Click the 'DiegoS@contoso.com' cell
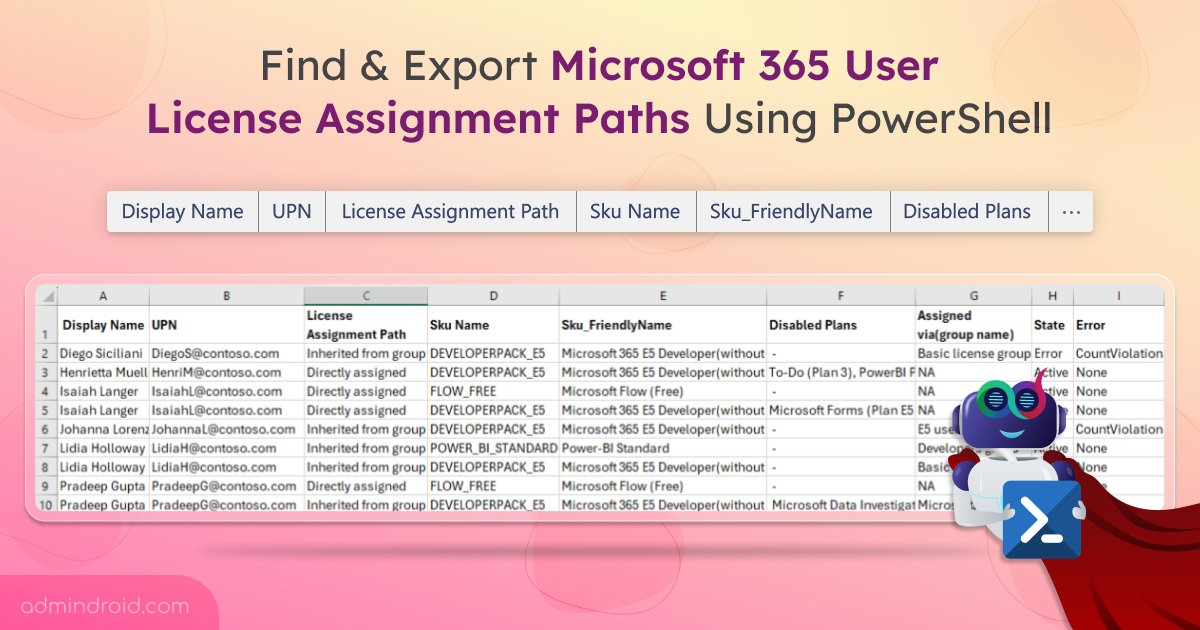 [x=227, y=353]
